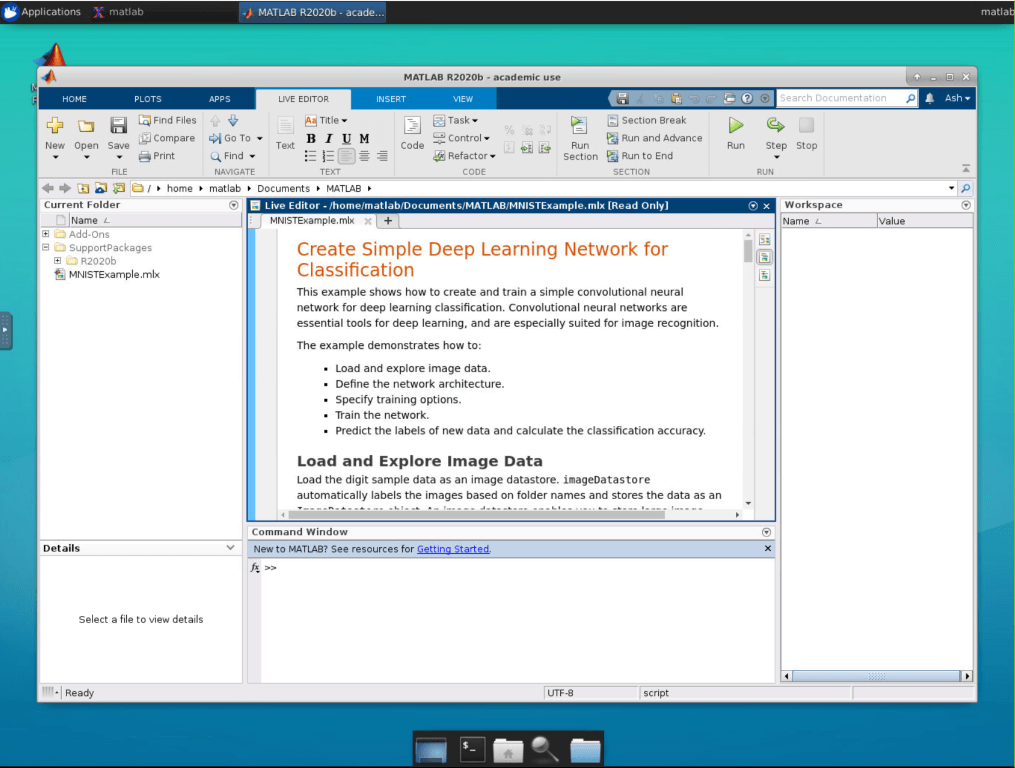1015x768 pixels.
Task: Expand the R2020b folder
Action: pyautogui.click(x=58, y=261)
